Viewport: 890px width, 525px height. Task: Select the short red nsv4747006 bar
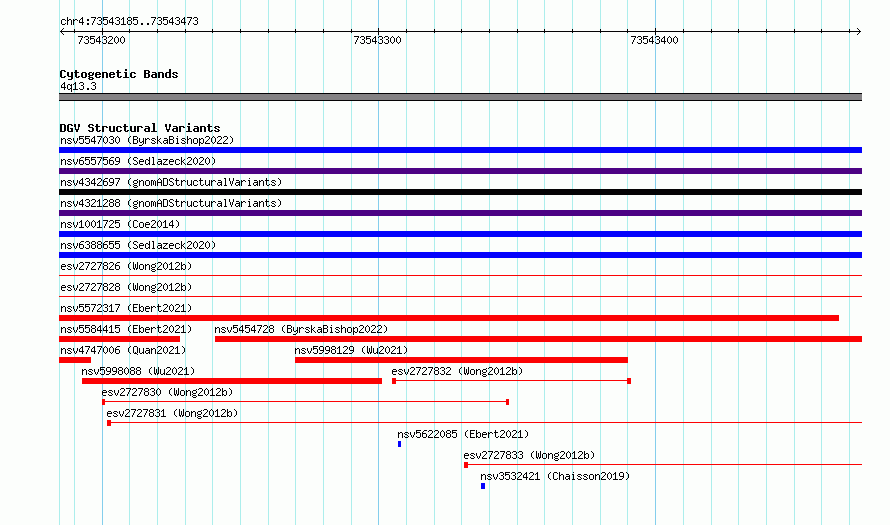[x=75, y=360]
